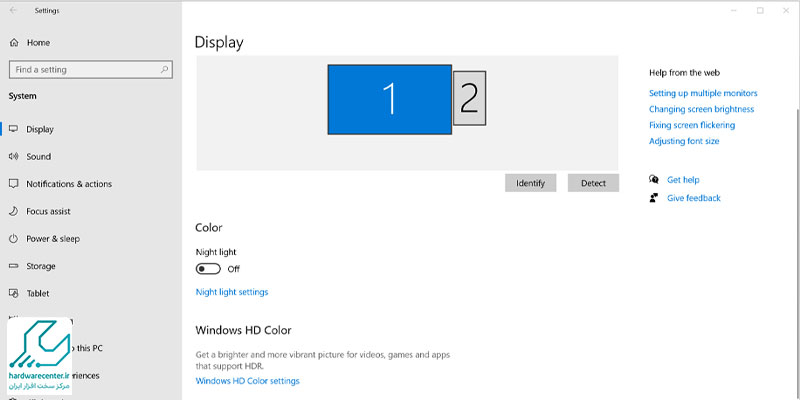This screenshot has width=800, height=400.
Task: Open Windows HD Color settings link
Action: (247, 381)
